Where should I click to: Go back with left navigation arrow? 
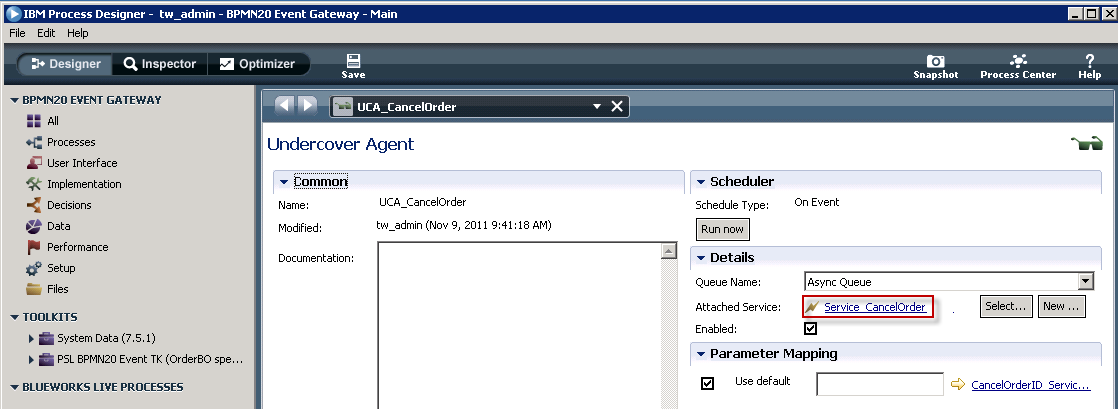pyautogui.click(x=284, y=105)
